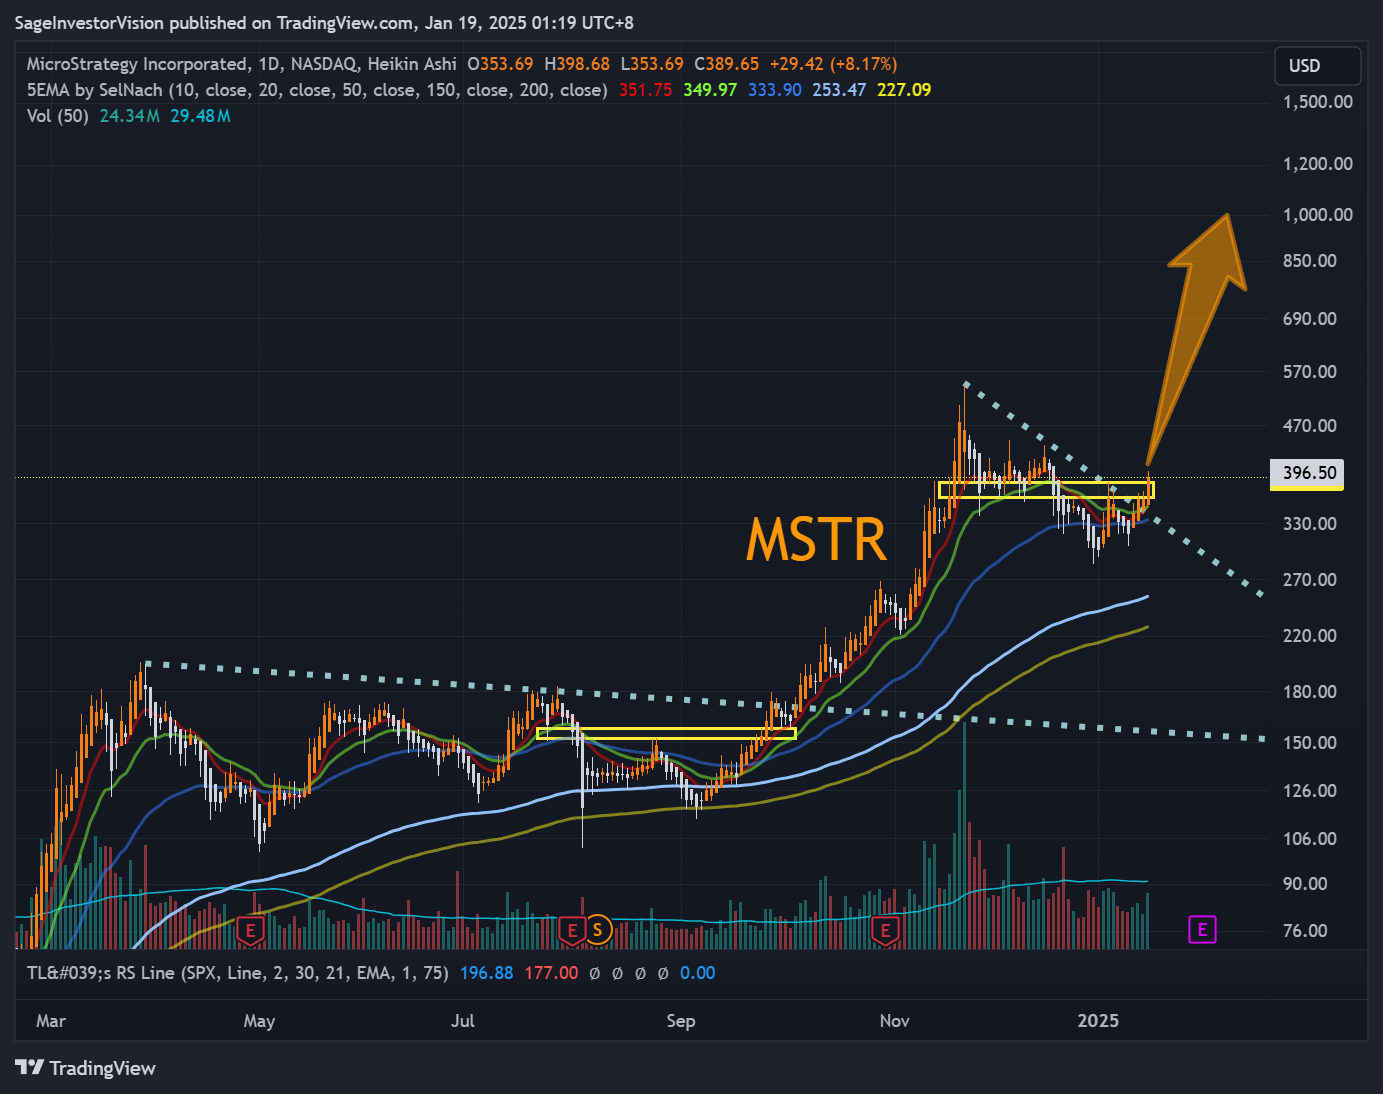Click the 330.00 price axis label
Image resolution: width=1383 pixels, height=1094 pixels.
(x=1310, y=524)
